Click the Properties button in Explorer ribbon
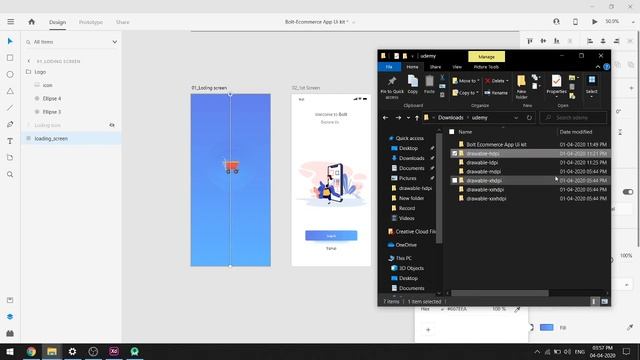 point(556,85)
